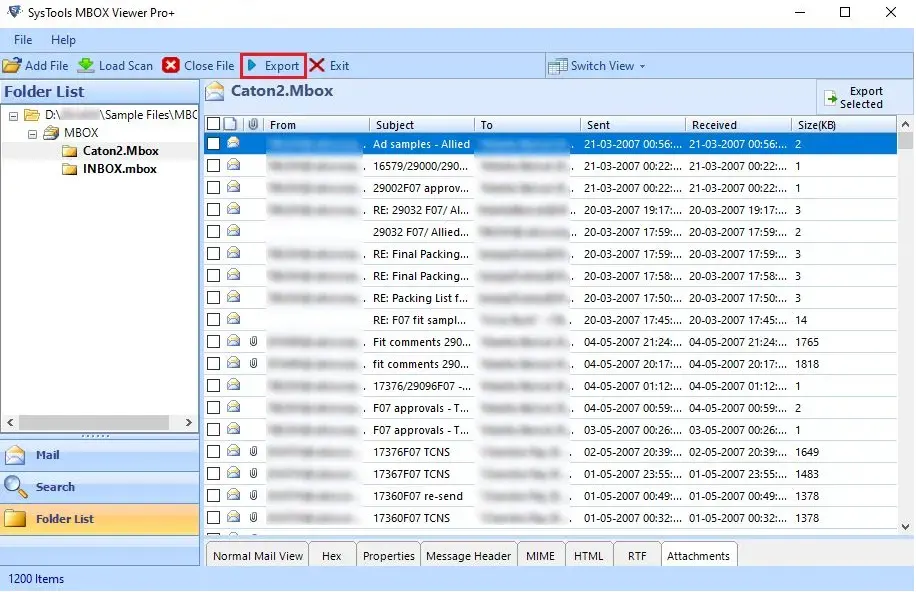Sort by the To column header
The image size is (916, 592).
click(x=528, y=124)
